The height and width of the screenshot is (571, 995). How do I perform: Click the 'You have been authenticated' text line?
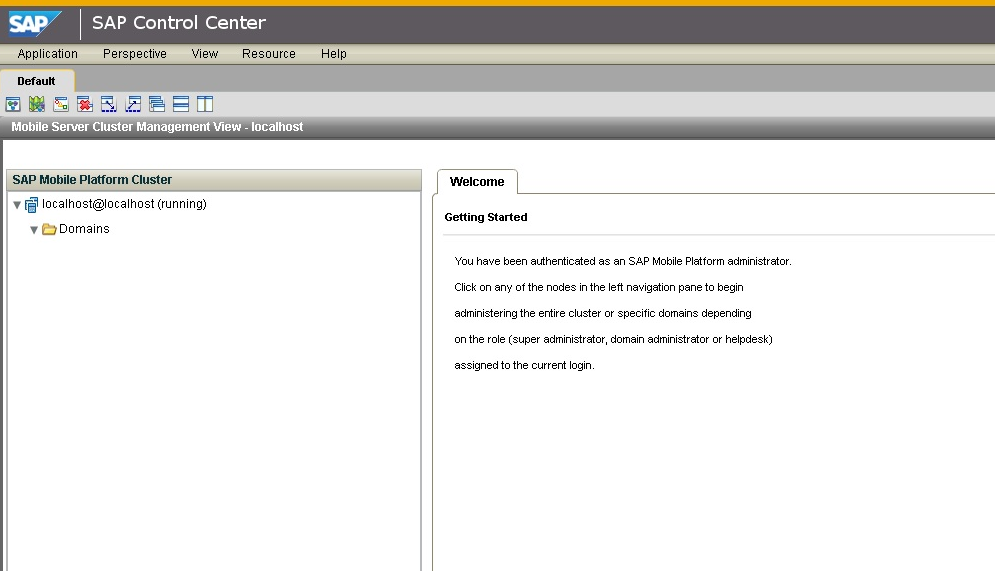[x=623, y=261]
